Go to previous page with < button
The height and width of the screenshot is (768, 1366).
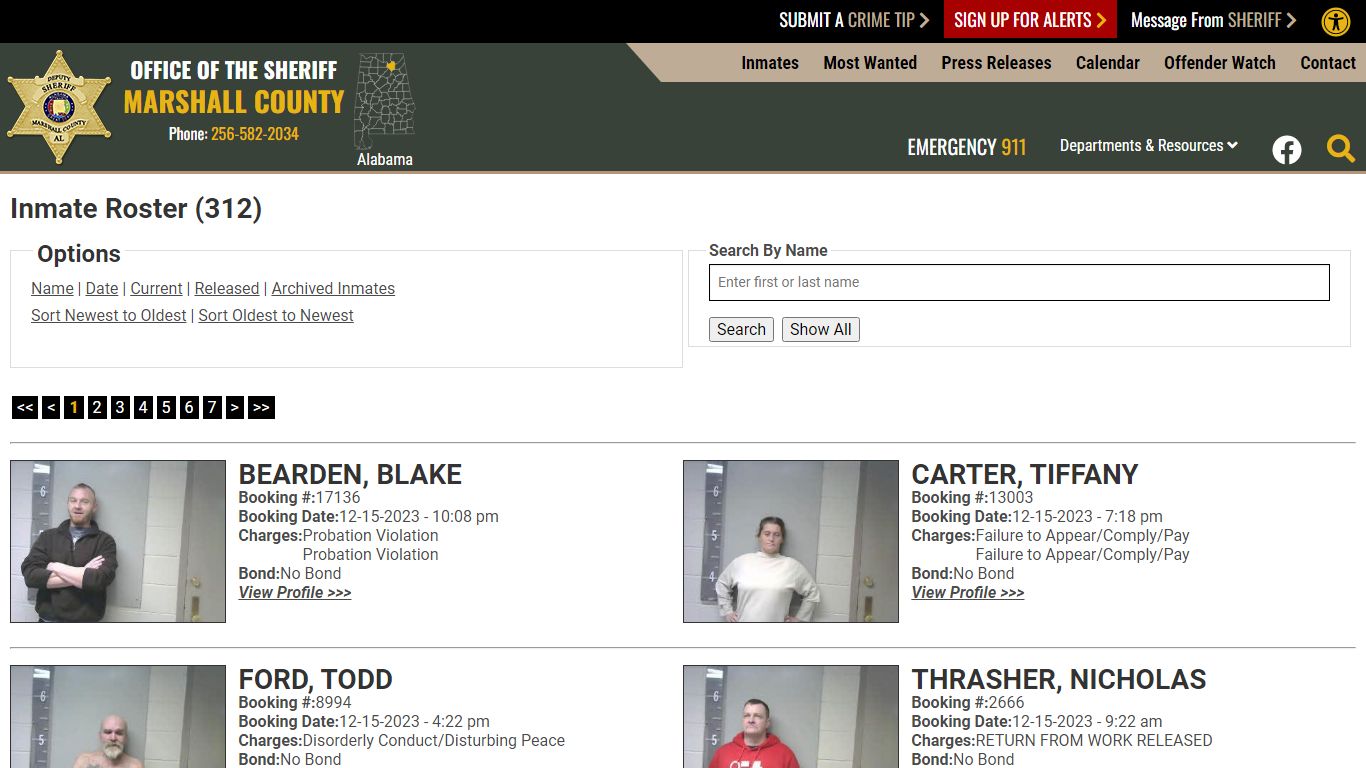[x=51, y=407]
